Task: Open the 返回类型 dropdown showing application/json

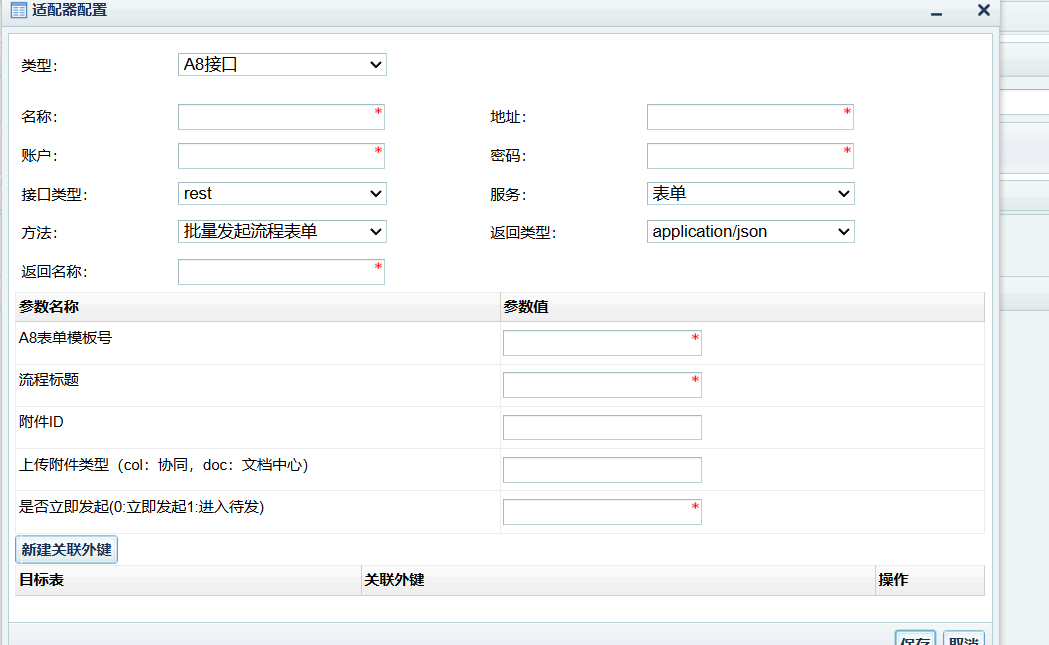Action: tap(750, 232)
